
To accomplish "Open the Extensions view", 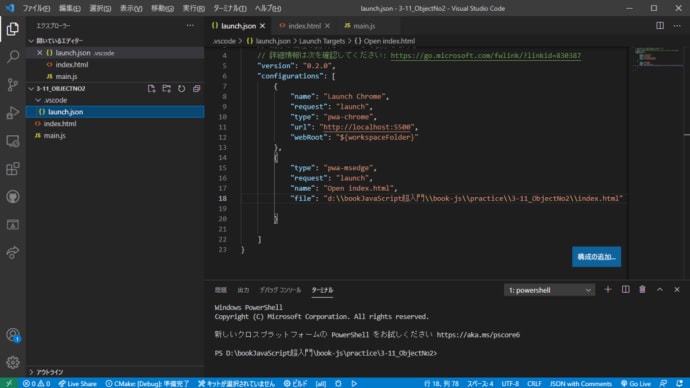I will point(13,168).
